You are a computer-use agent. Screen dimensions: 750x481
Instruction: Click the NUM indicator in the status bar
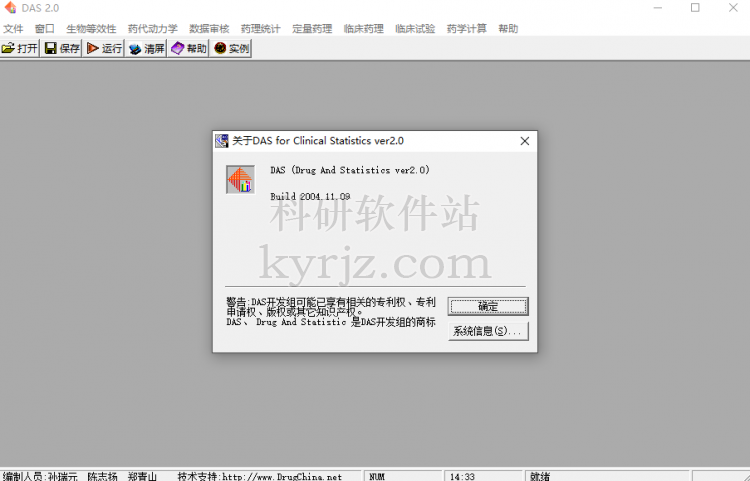tap(377, 477)
